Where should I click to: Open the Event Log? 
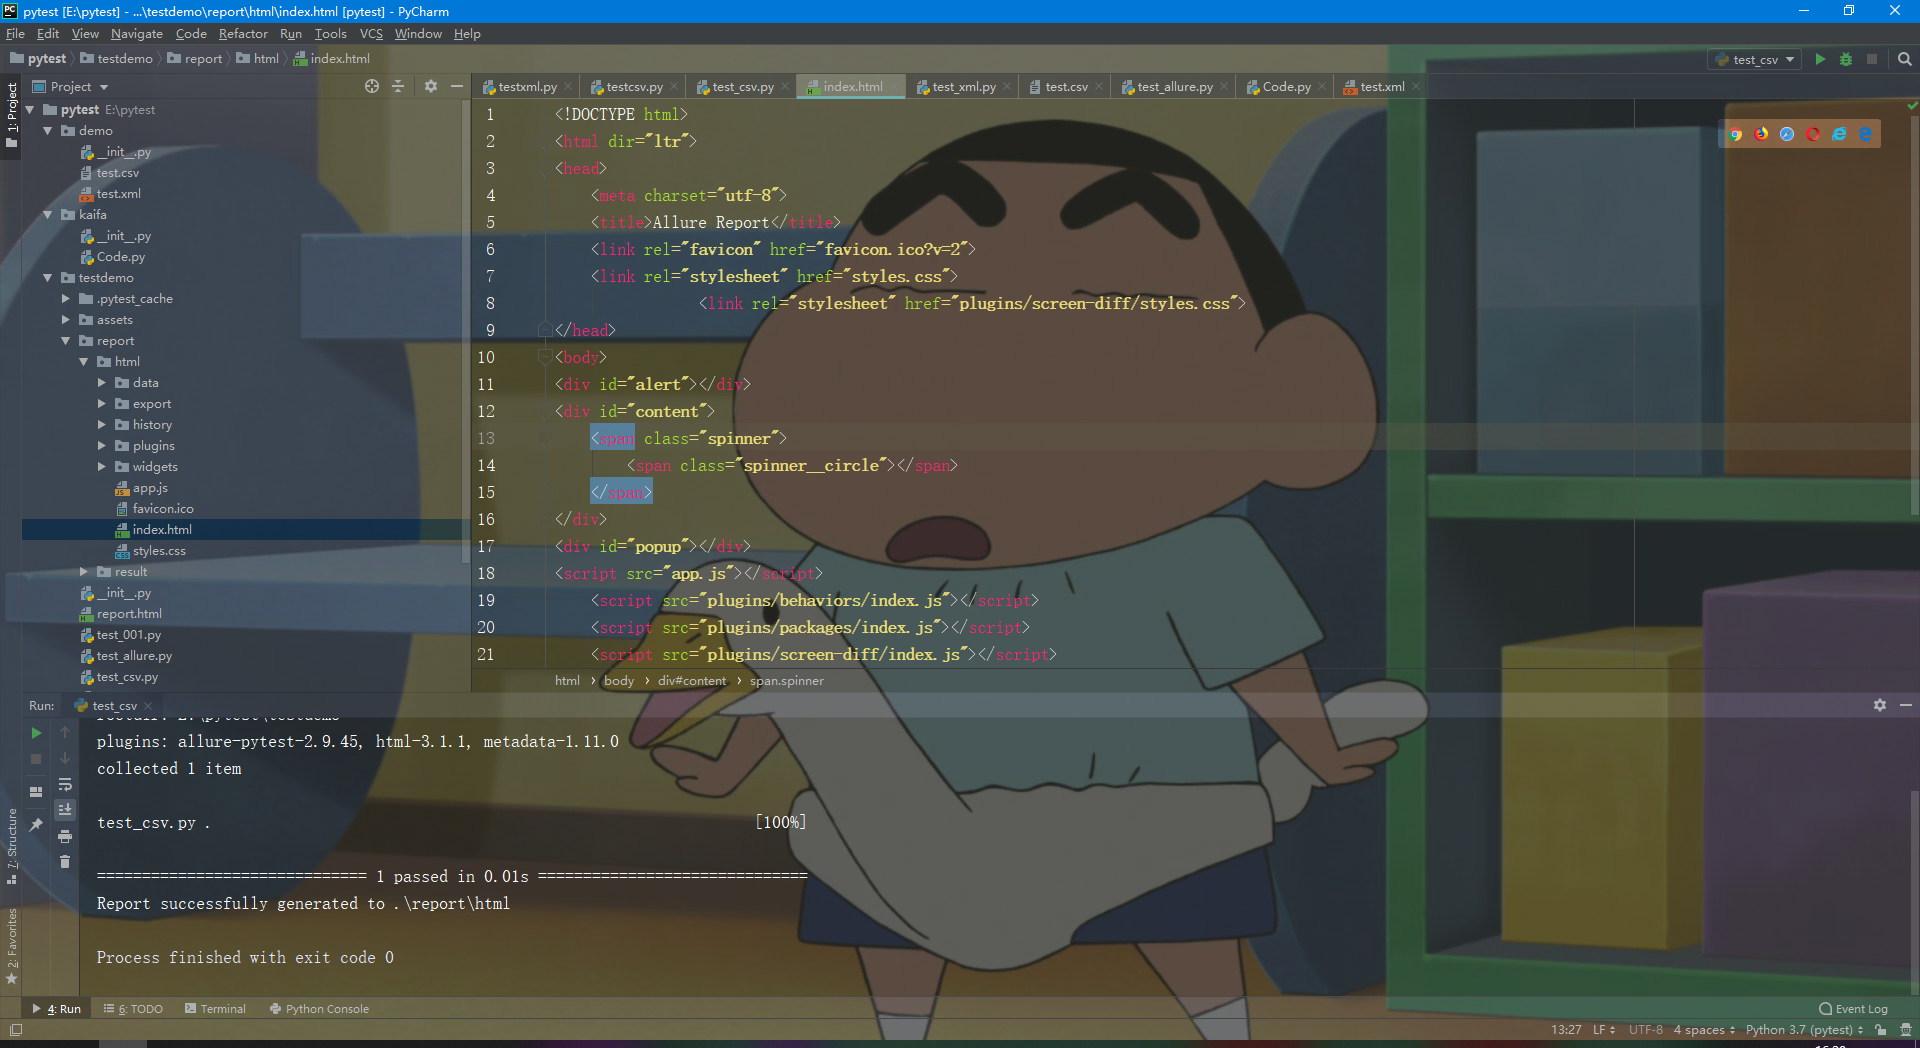point(1853,1009)
